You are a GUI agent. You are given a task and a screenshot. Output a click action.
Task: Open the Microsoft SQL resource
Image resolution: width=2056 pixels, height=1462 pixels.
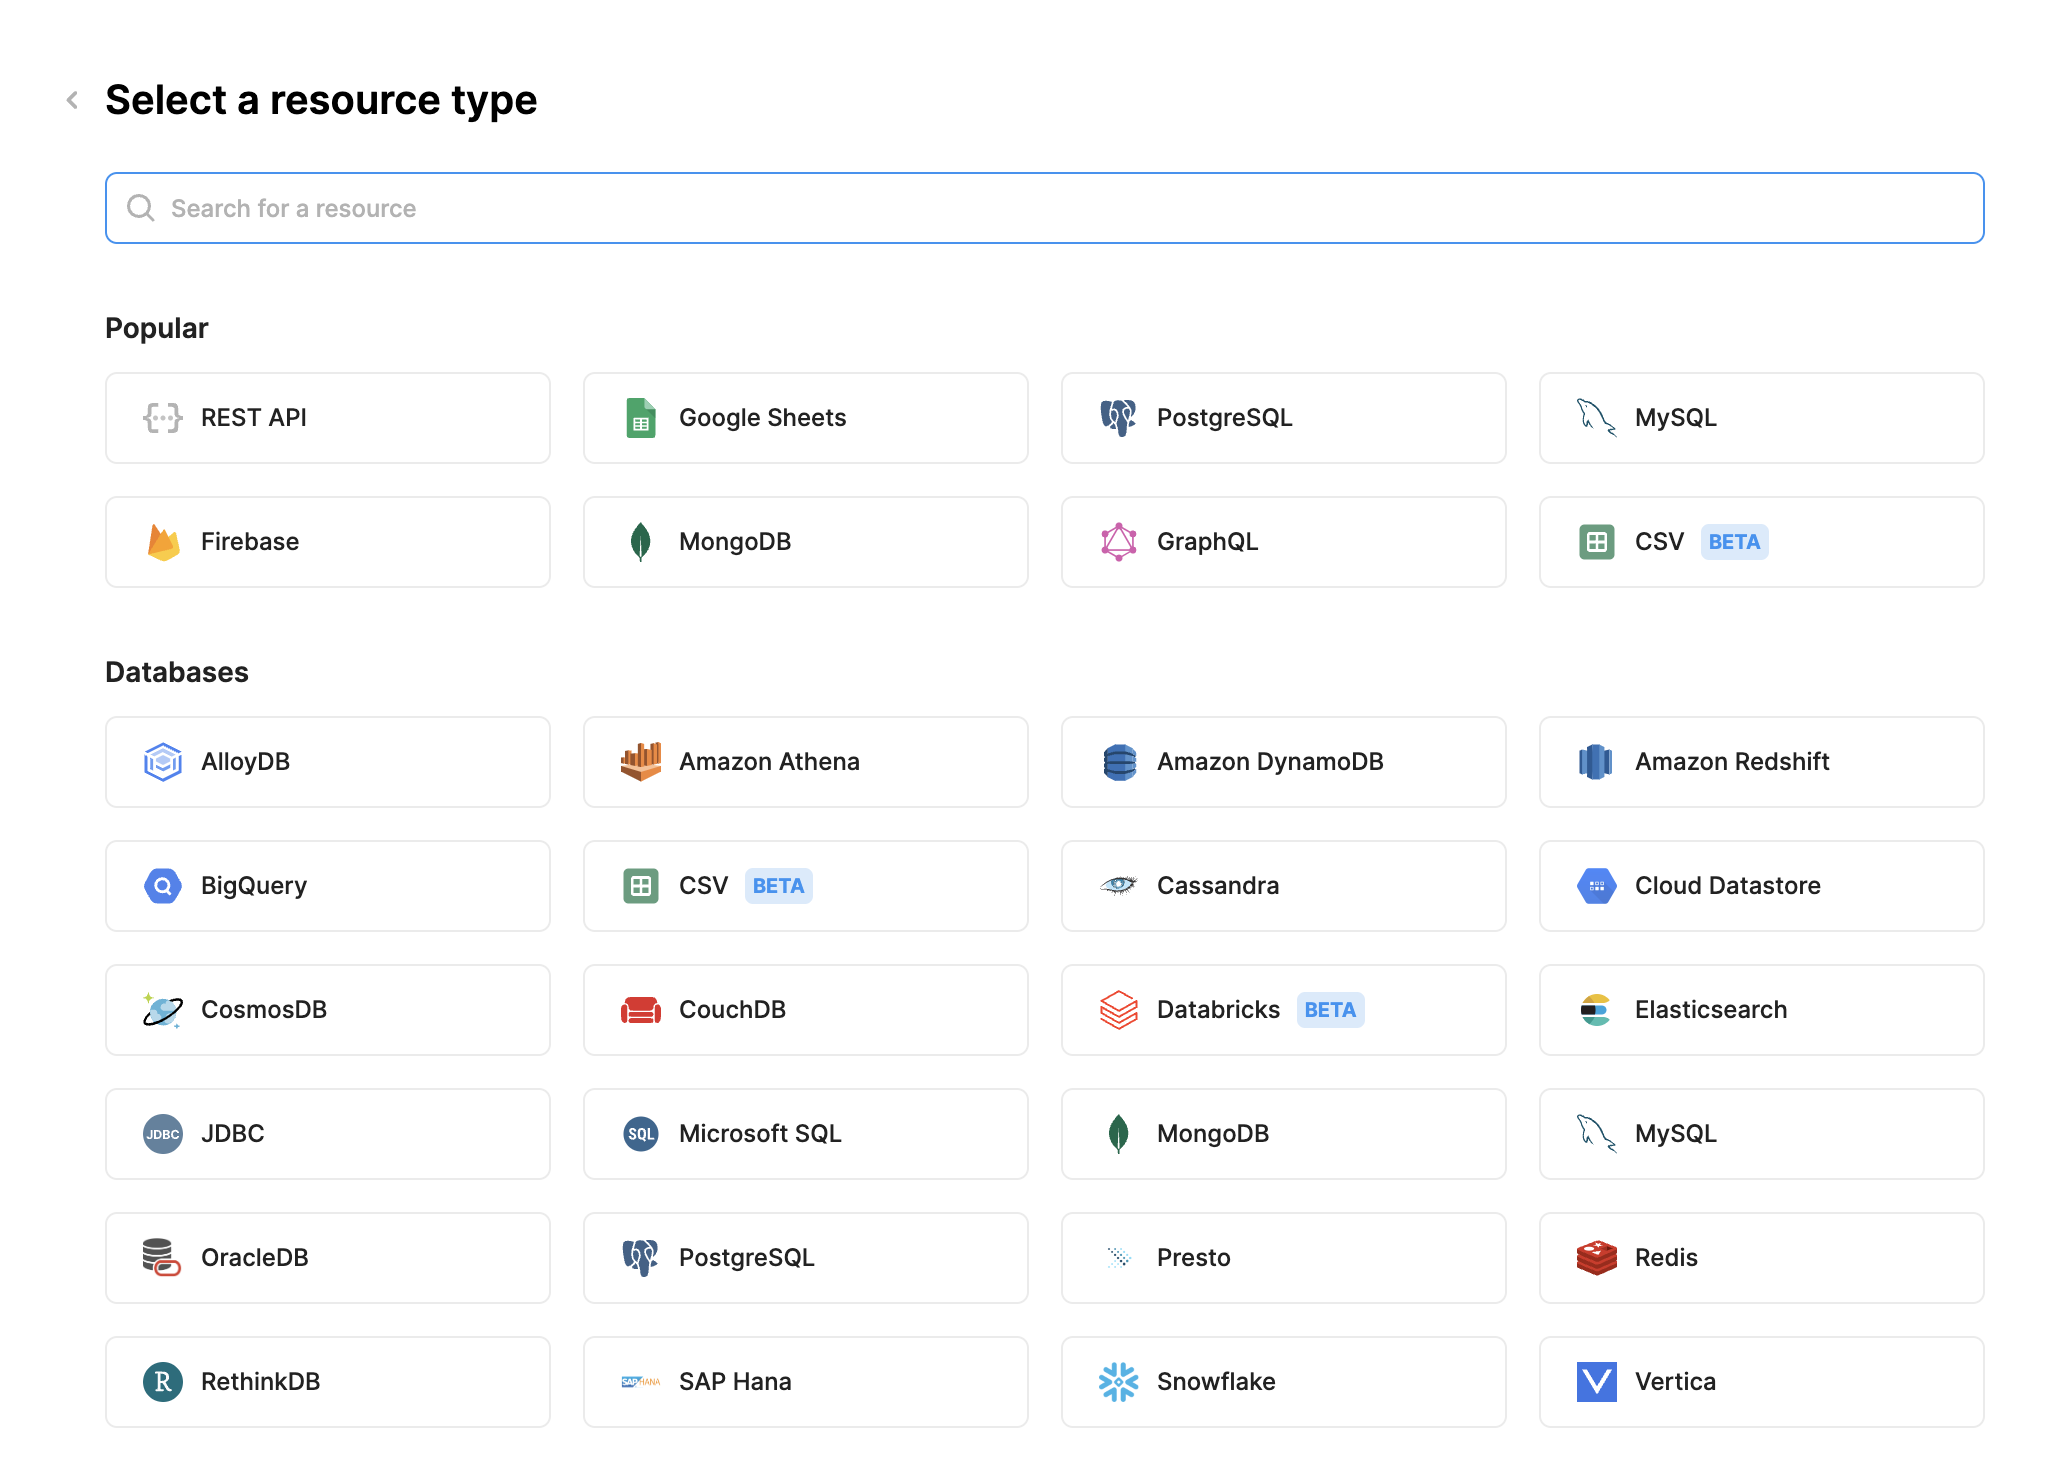(805, 1134)
